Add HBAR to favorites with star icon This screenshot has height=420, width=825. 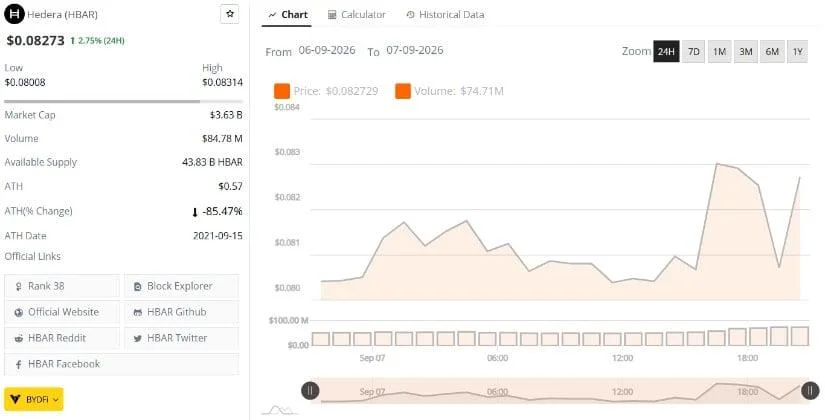pyautogui.click(x=230, y=14)
